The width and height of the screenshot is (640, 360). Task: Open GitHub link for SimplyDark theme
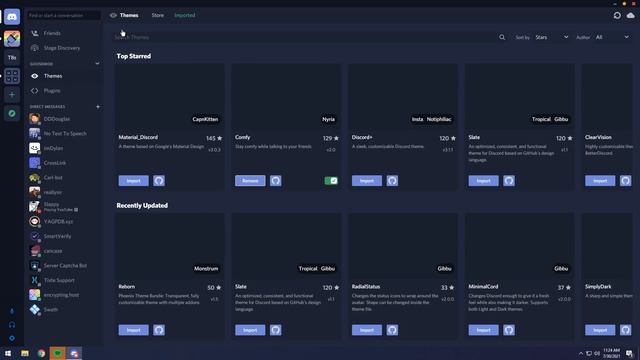click(626, 330)
